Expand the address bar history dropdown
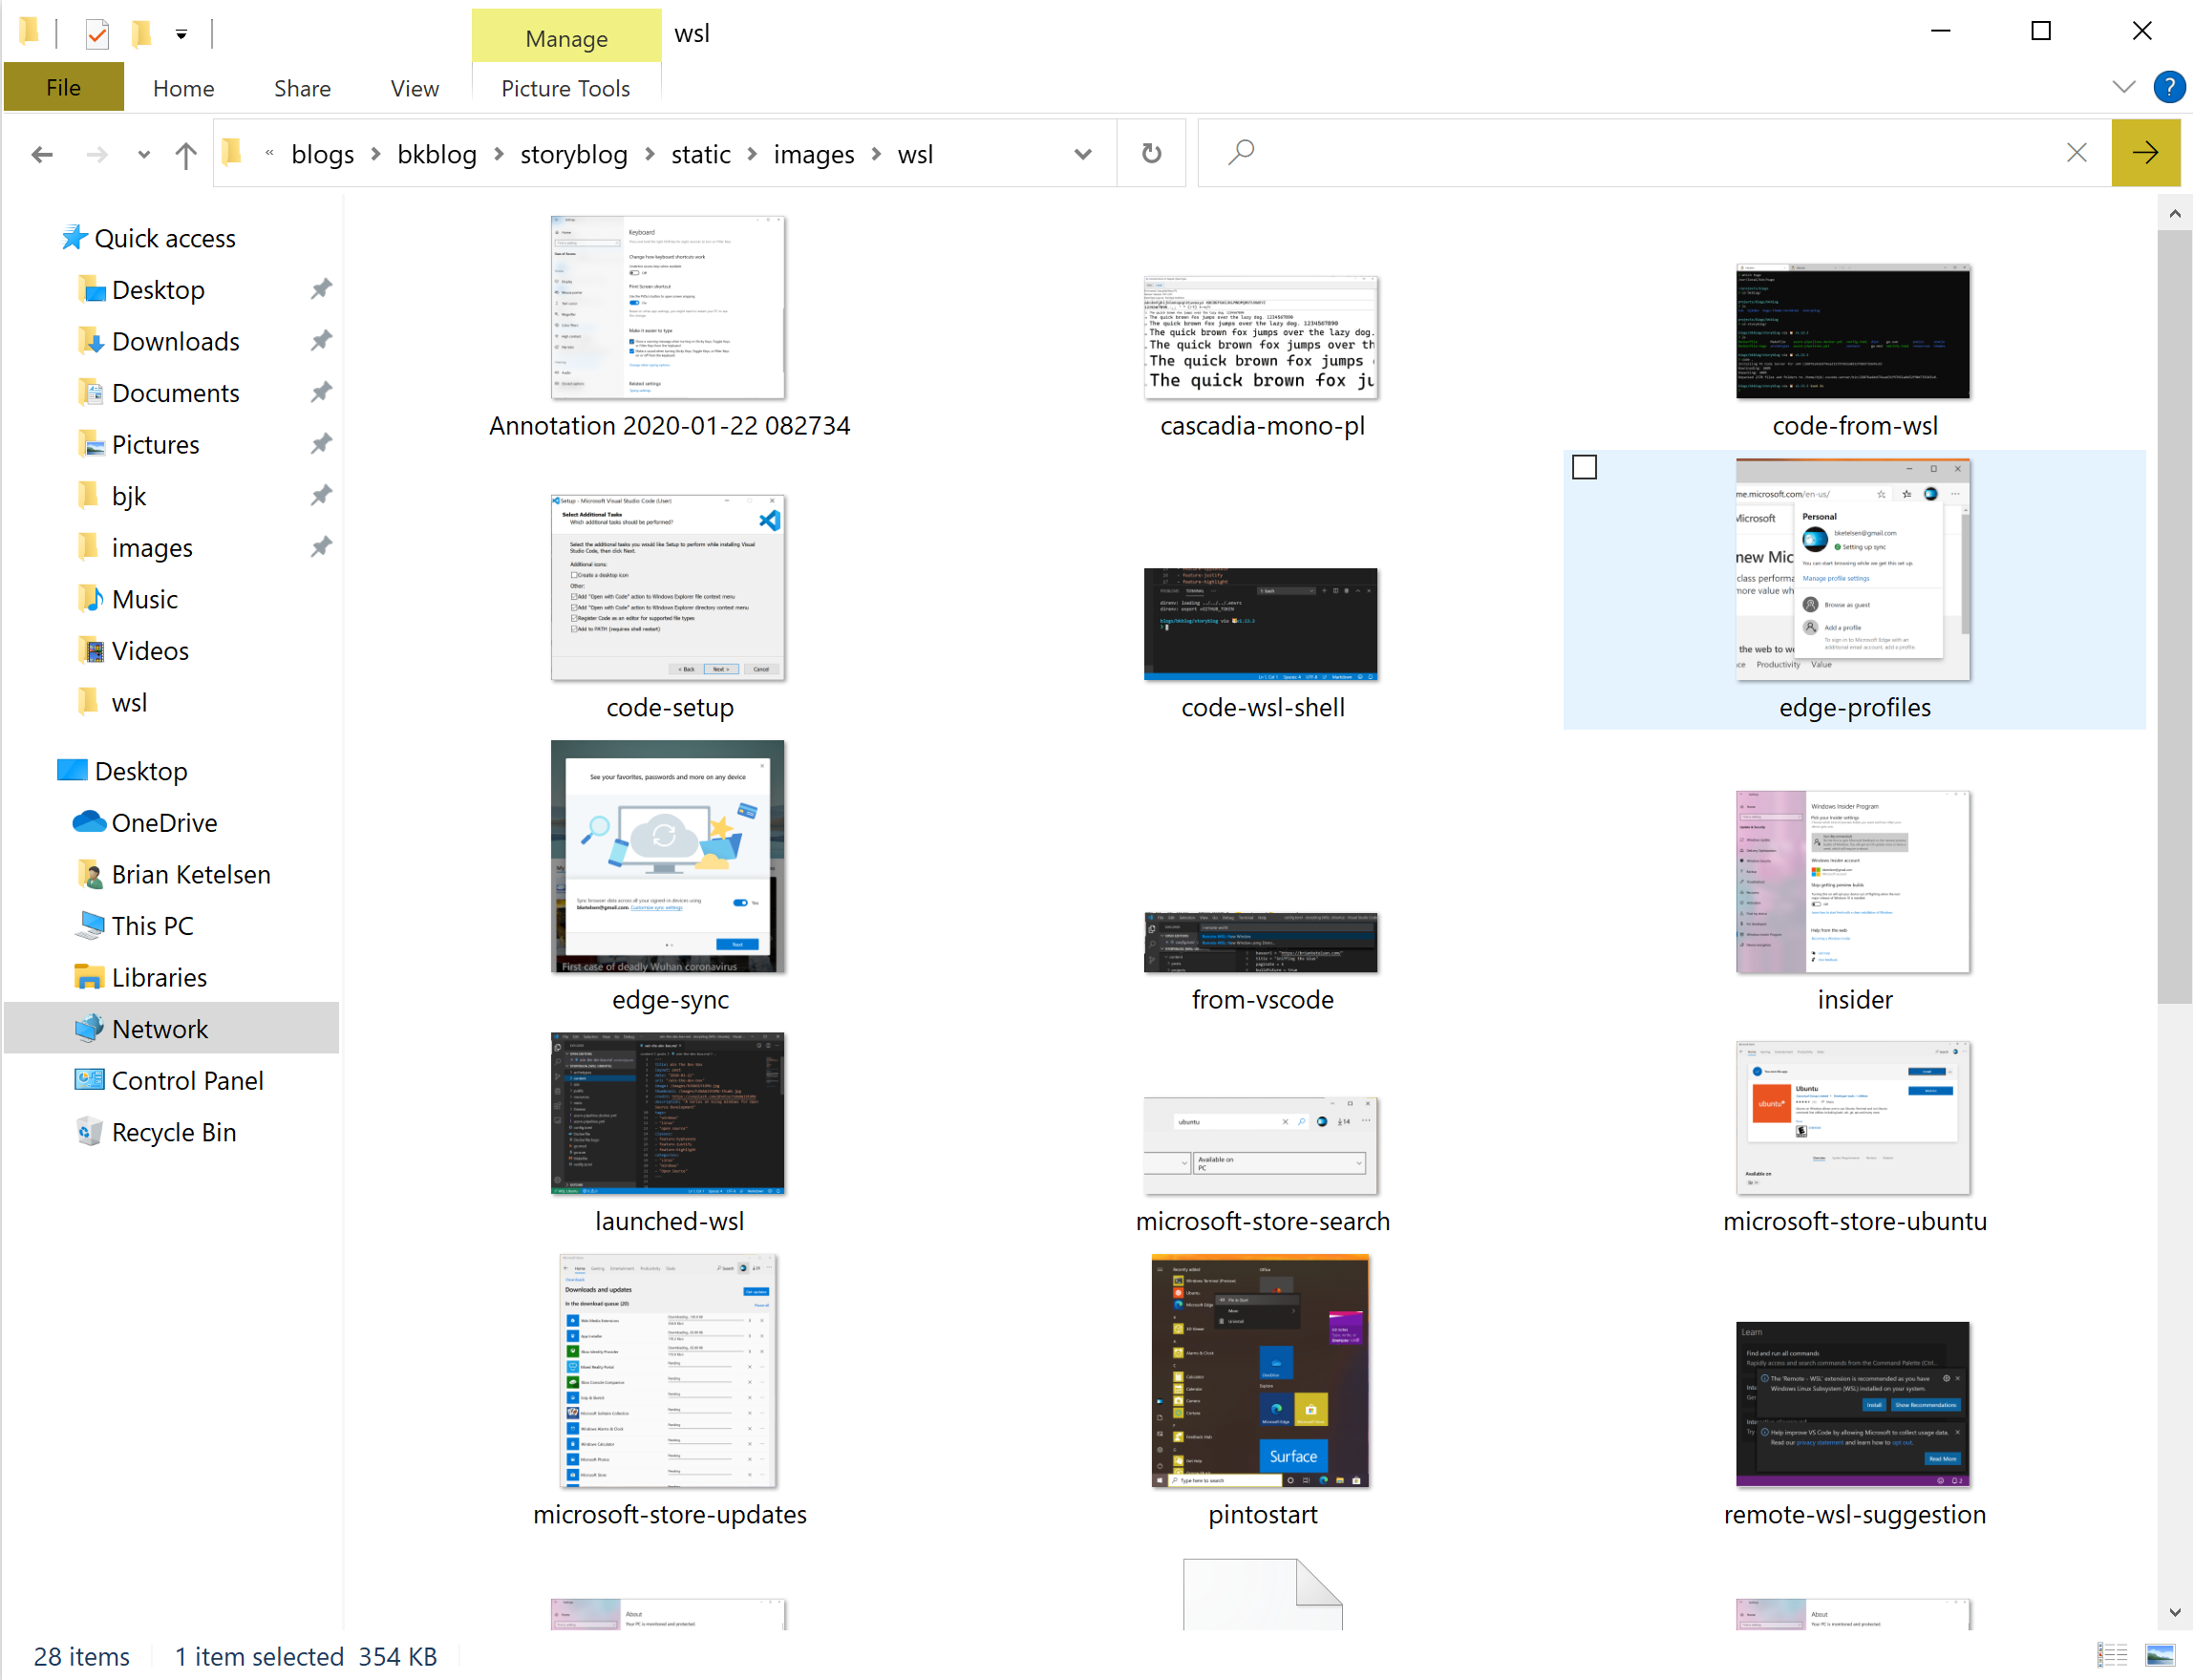 point(1083,153)
